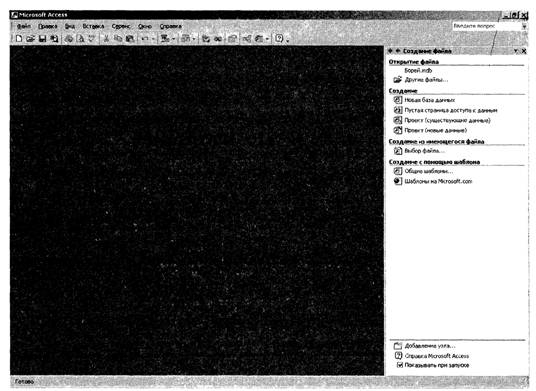This screenshot has height=391, width=536.
Task: Choose Другие файлы link
Action: point(426,80)
